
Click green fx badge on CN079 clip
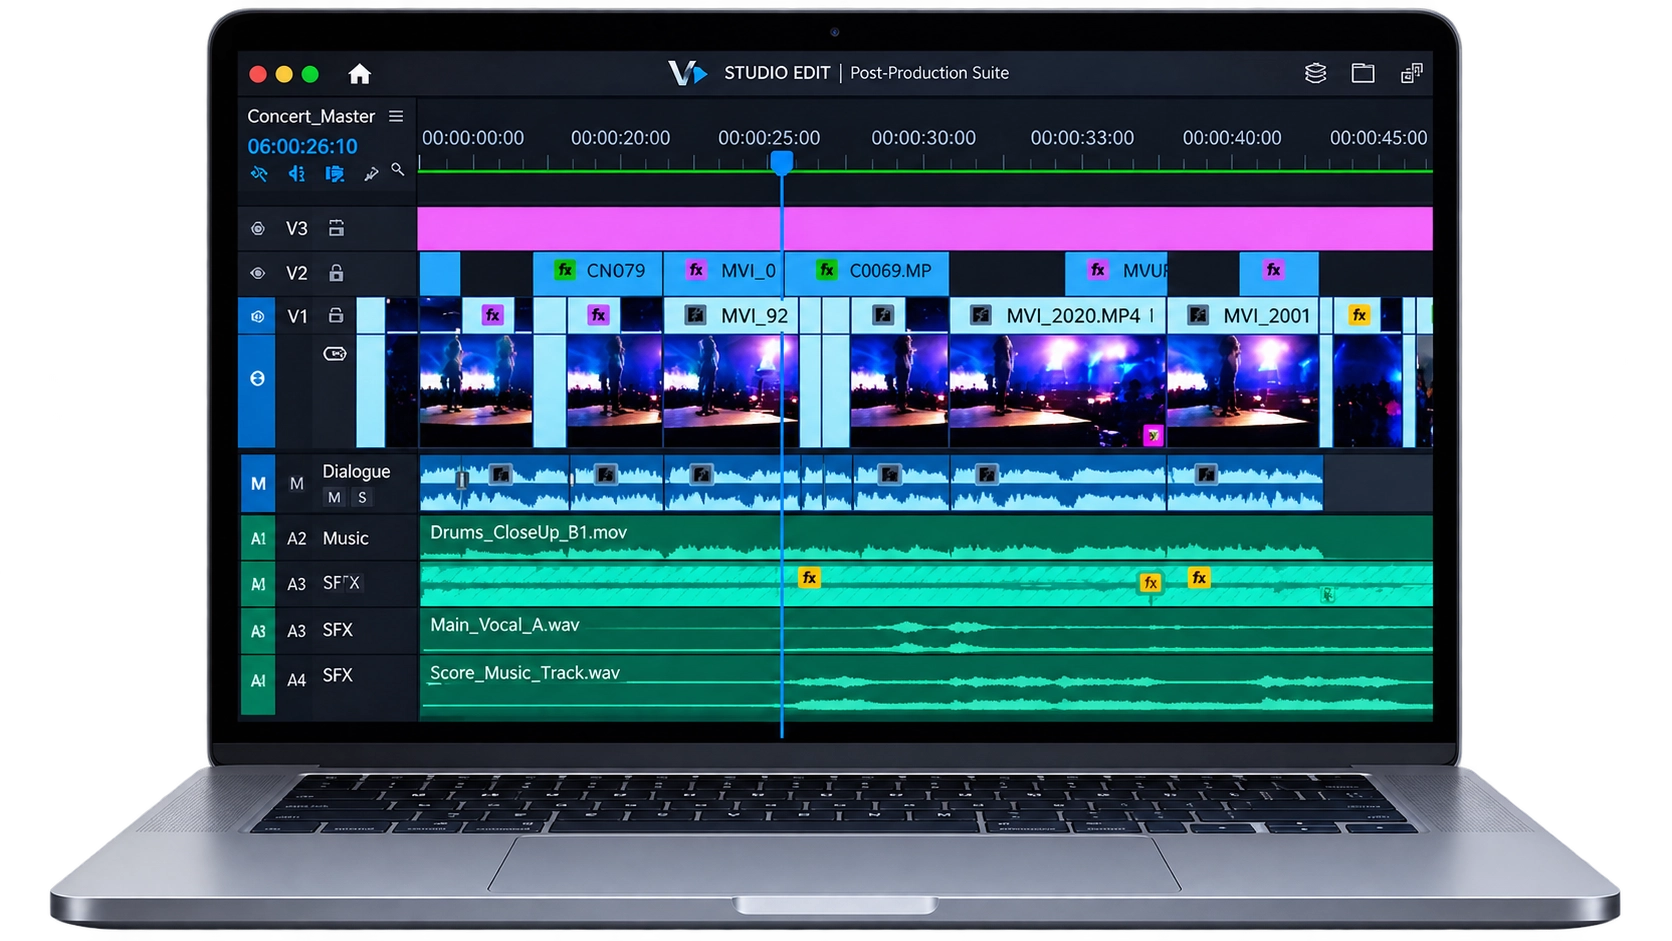click(565, 270)
